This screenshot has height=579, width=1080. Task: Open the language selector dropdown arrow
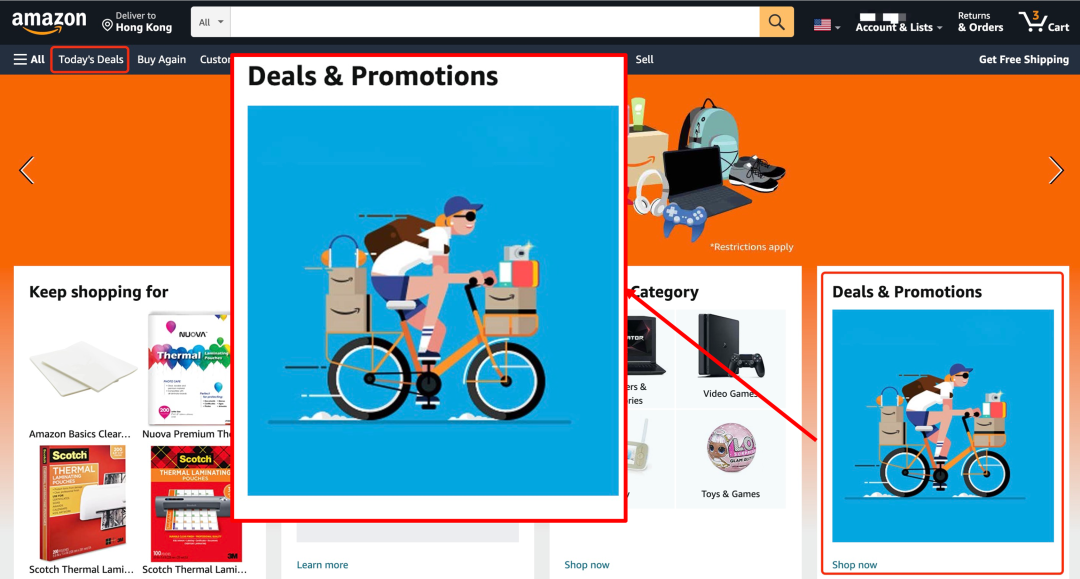[838, 28]
